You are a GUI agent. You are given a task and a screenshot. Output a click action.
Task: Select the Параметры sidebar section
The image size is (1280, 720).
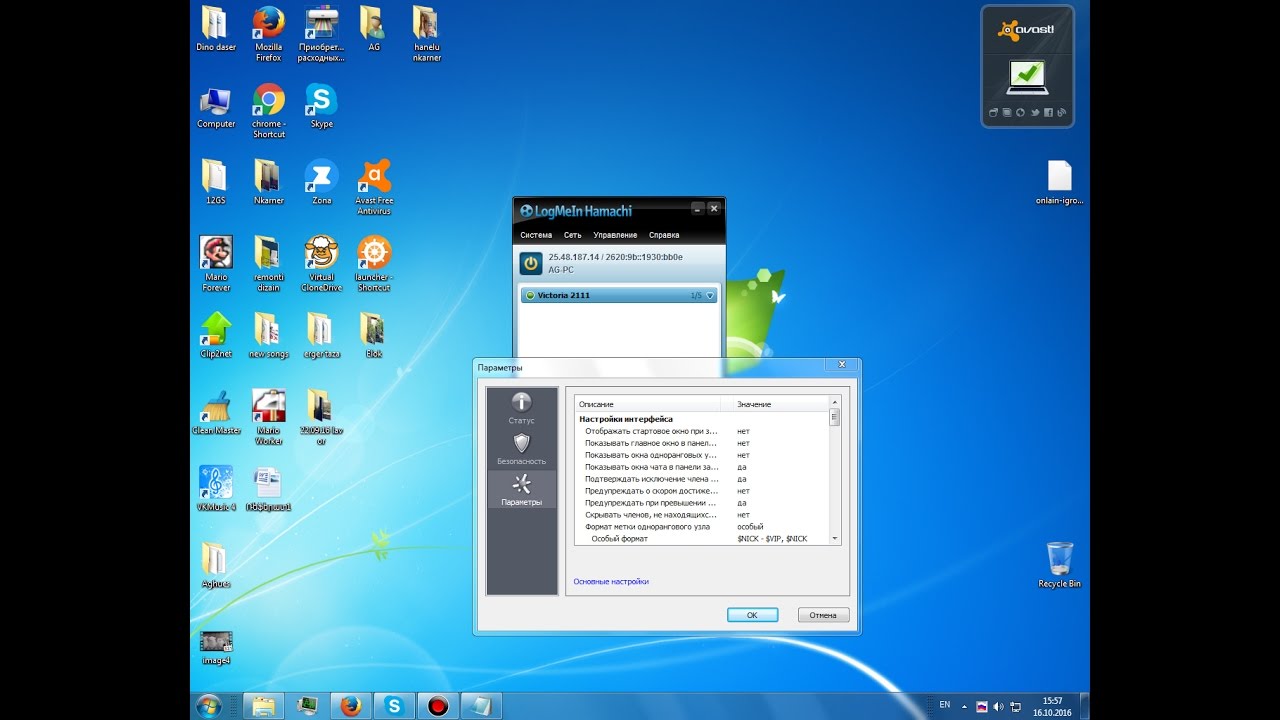pos(521,489)
